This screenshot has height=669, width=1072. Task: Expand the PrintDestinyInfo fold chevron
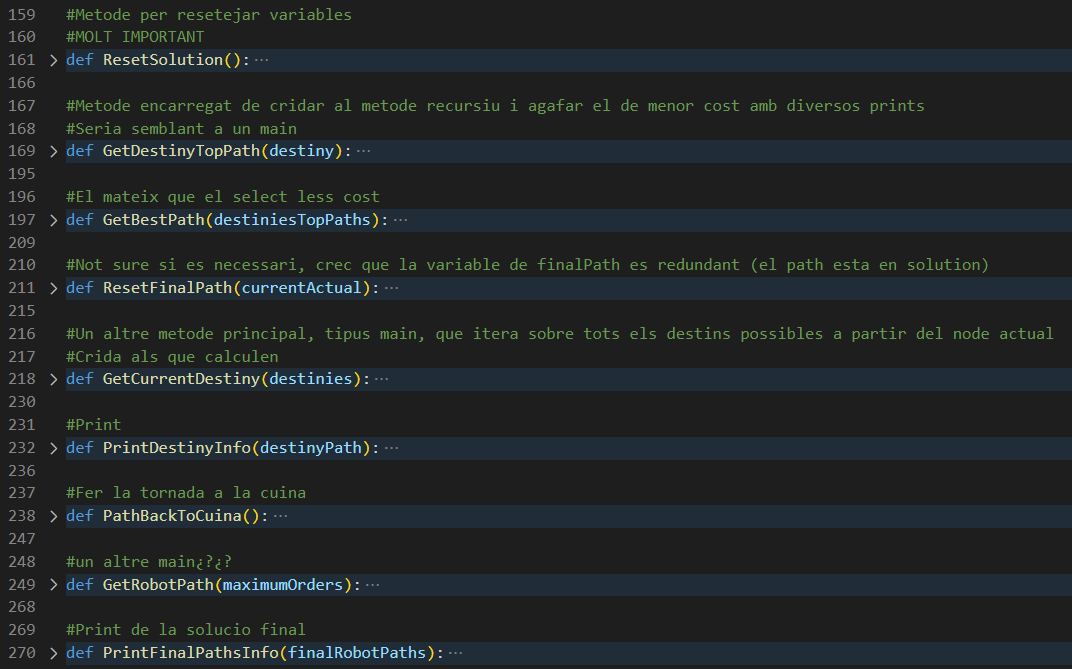(x=54, y=448)
